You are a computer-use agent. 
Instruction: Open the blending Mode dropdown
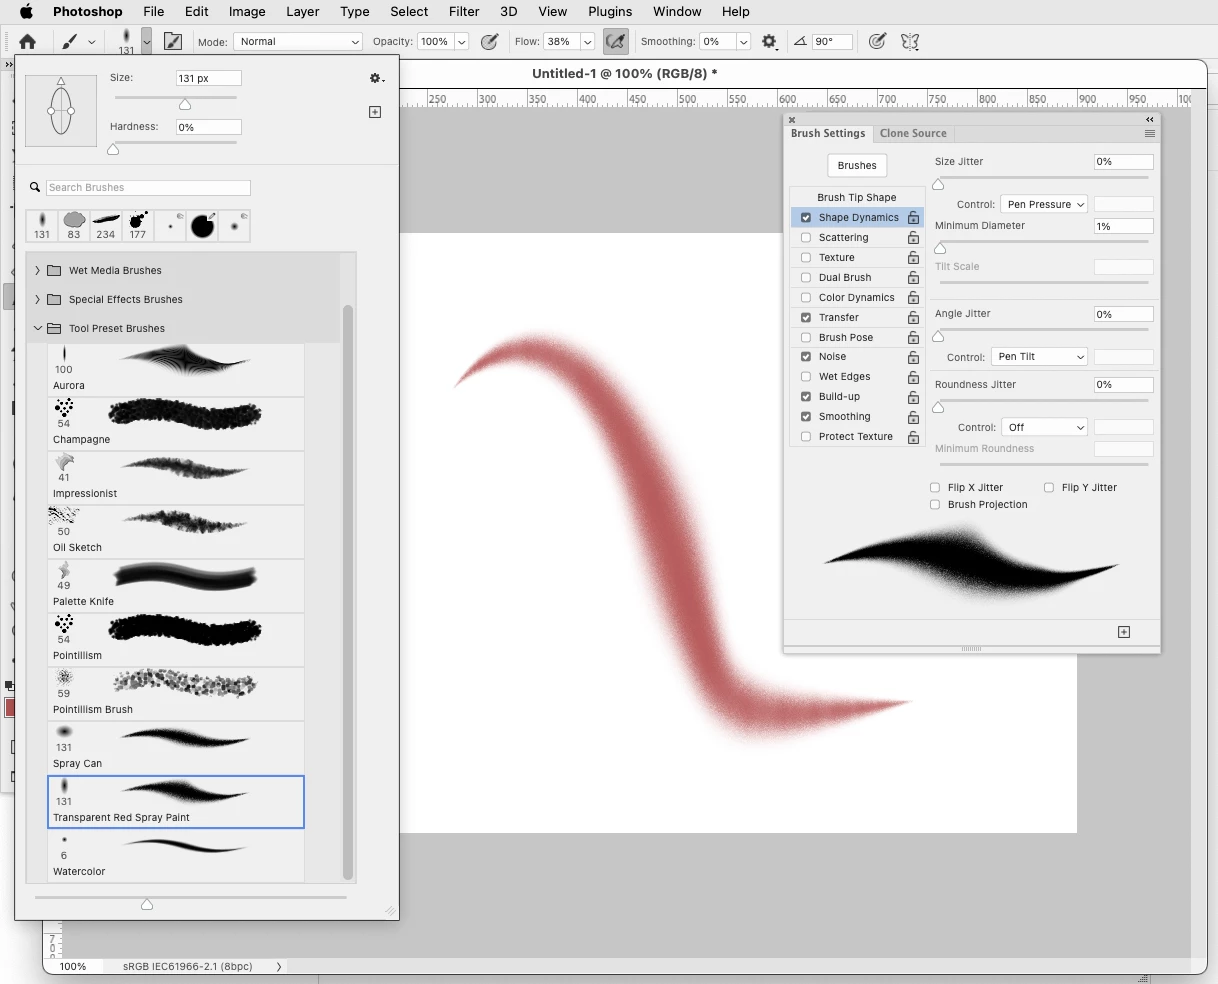click(298, 42)
